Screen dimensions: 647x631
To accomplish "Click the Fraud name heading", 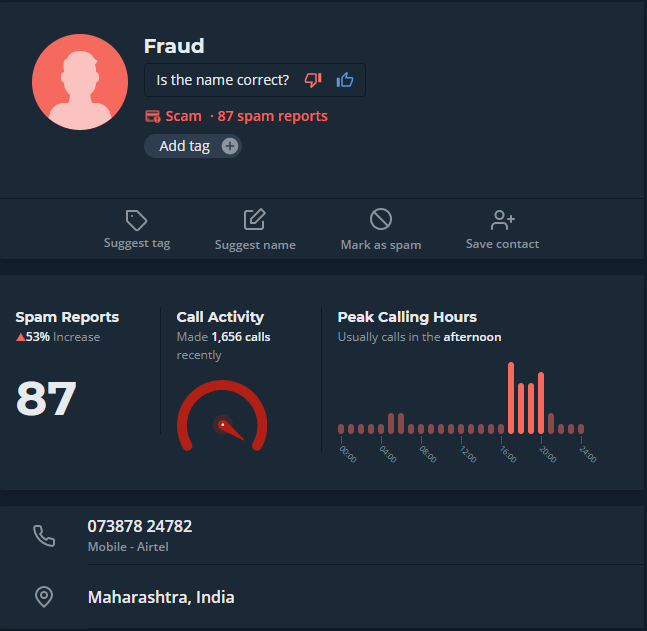I will click(174, 46).
